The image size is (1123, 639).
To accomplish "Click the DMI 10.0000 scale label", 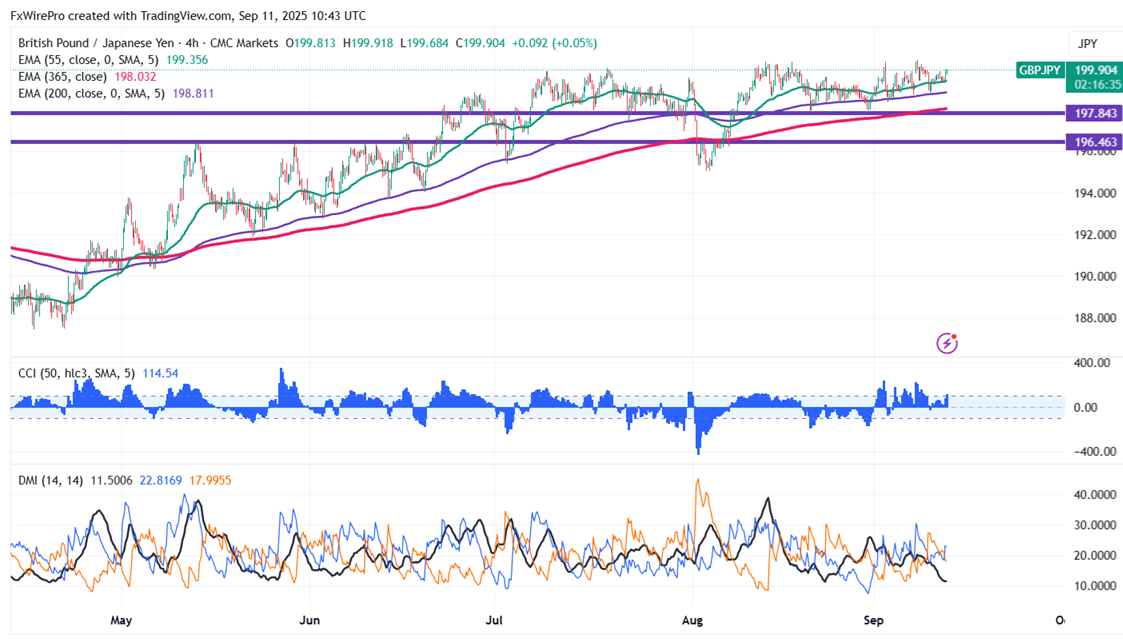I will pyautogui.click(x=1095, y=586).
